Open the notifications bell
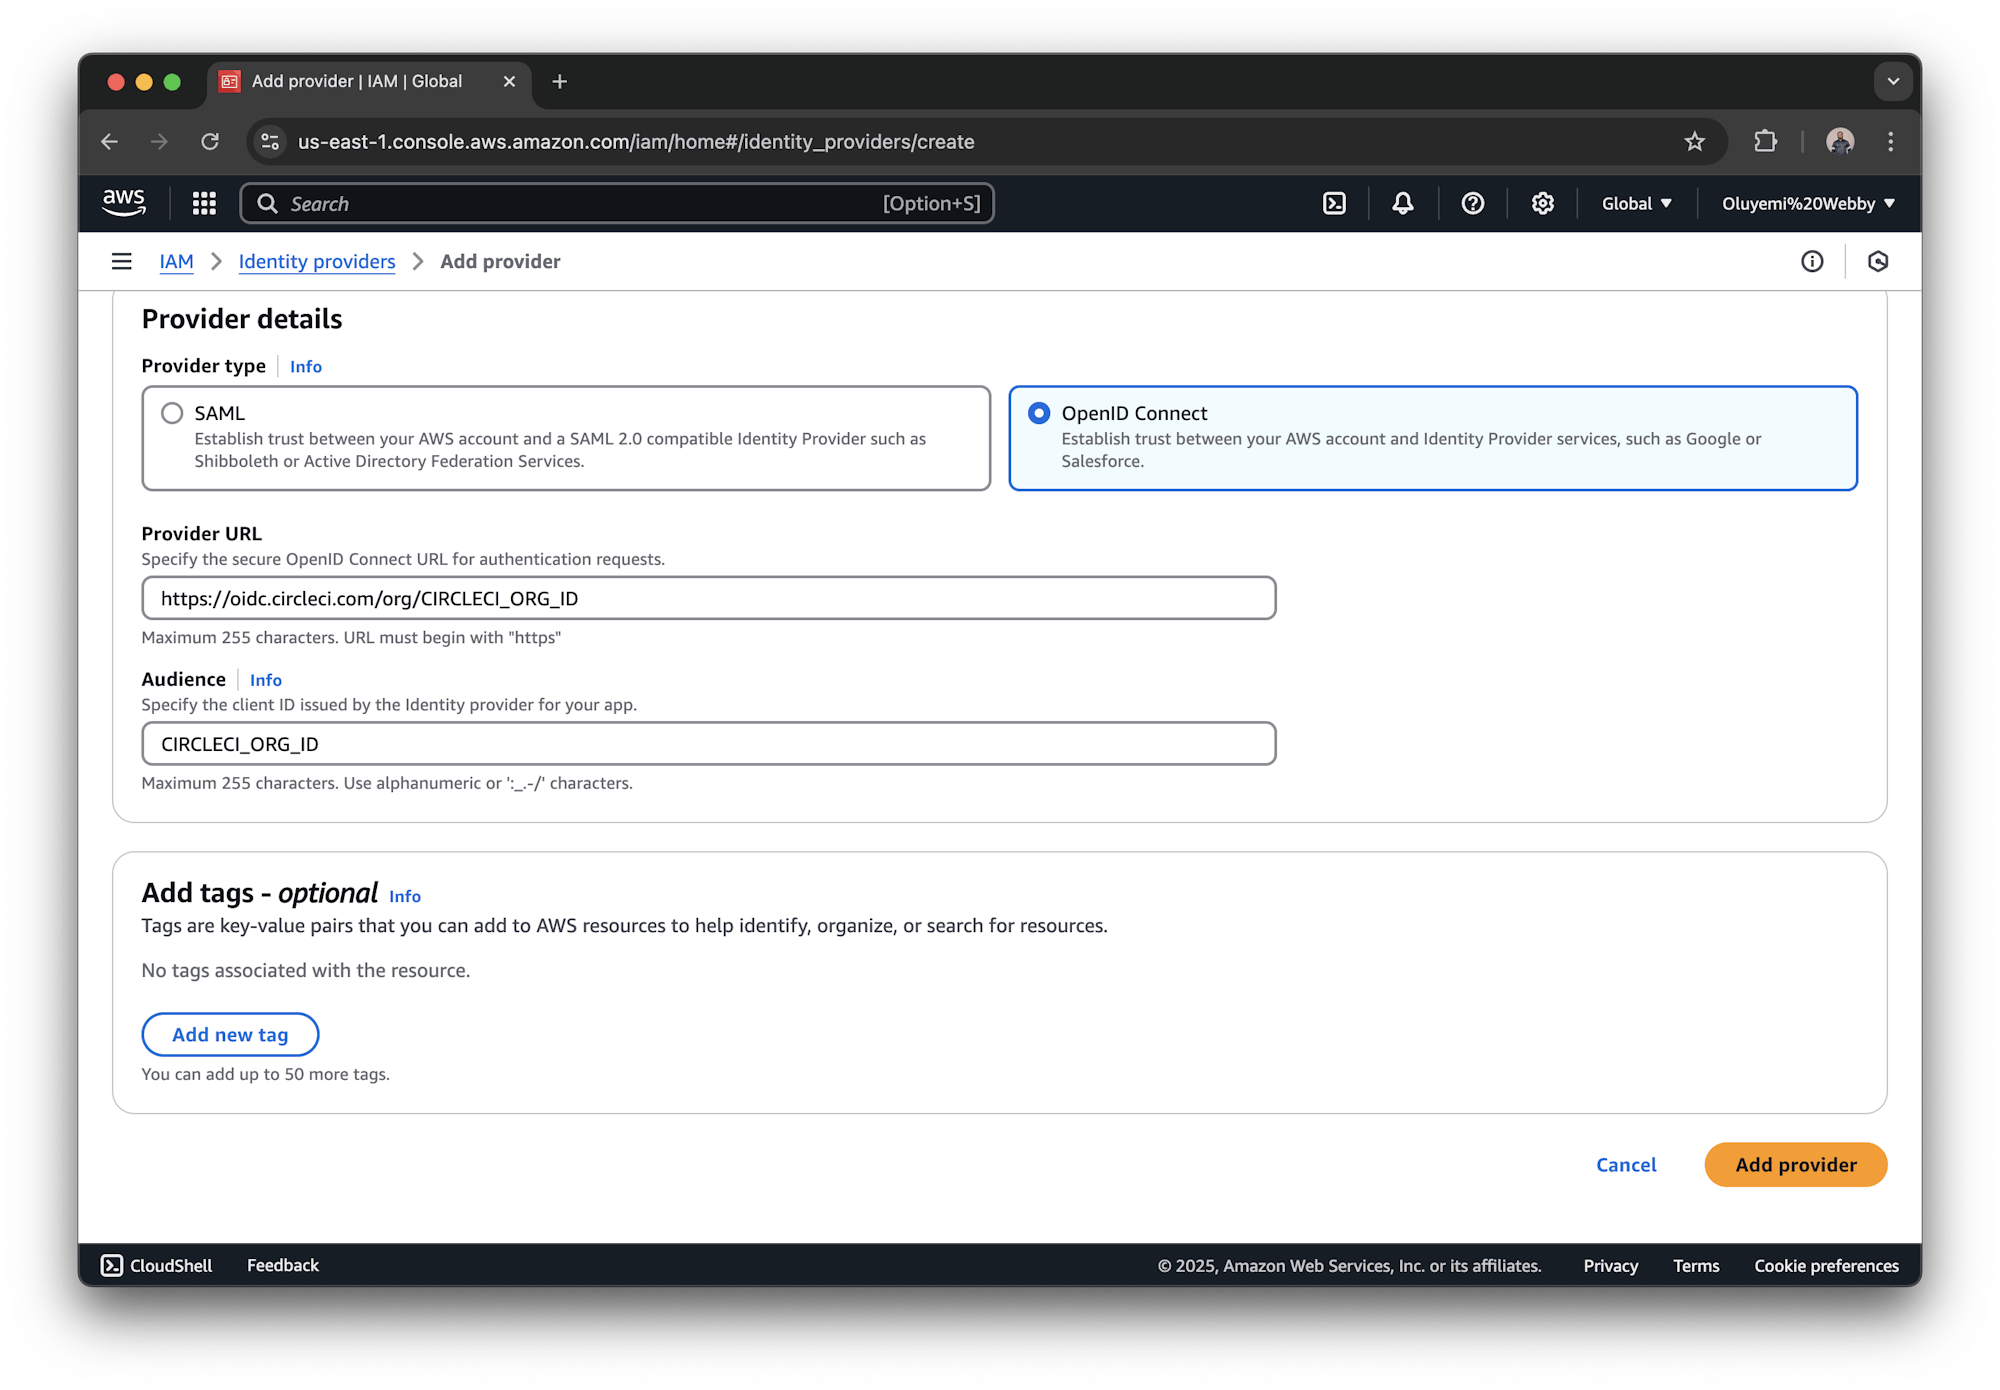 (x=1401, y=203)
